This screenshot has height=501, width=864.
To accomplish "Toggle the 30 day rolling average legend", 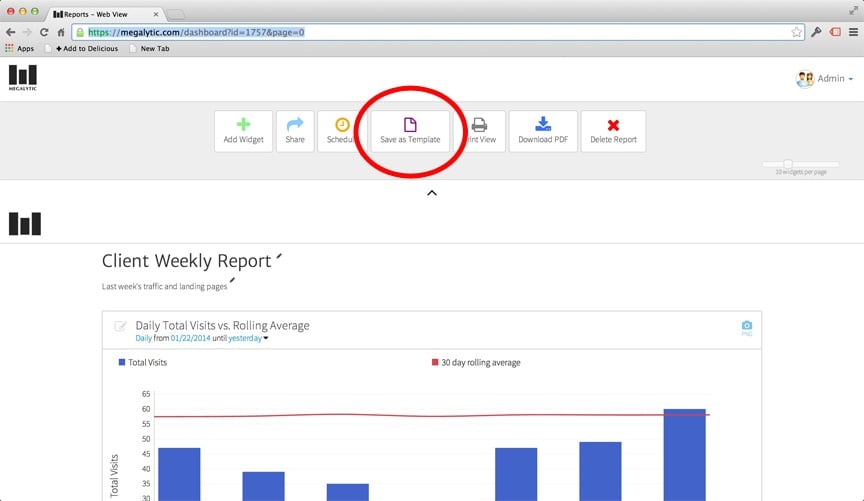I will [x=476, y=363].
